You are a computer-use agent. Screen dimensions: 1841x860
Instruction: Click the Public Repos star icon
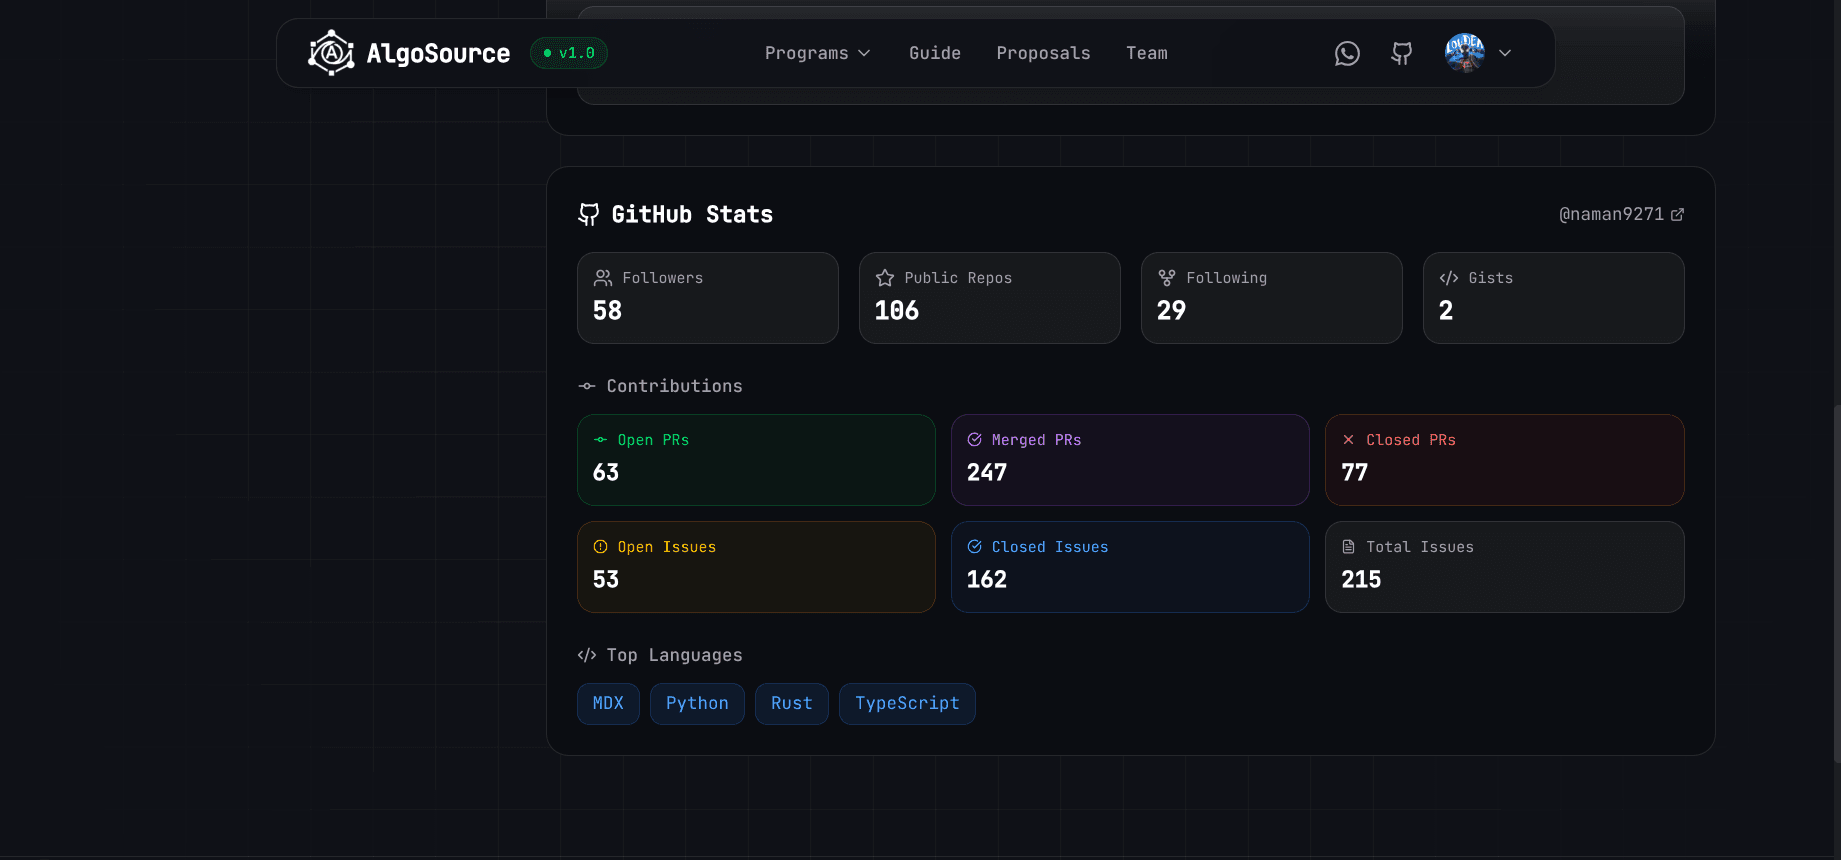pos(885,278)
